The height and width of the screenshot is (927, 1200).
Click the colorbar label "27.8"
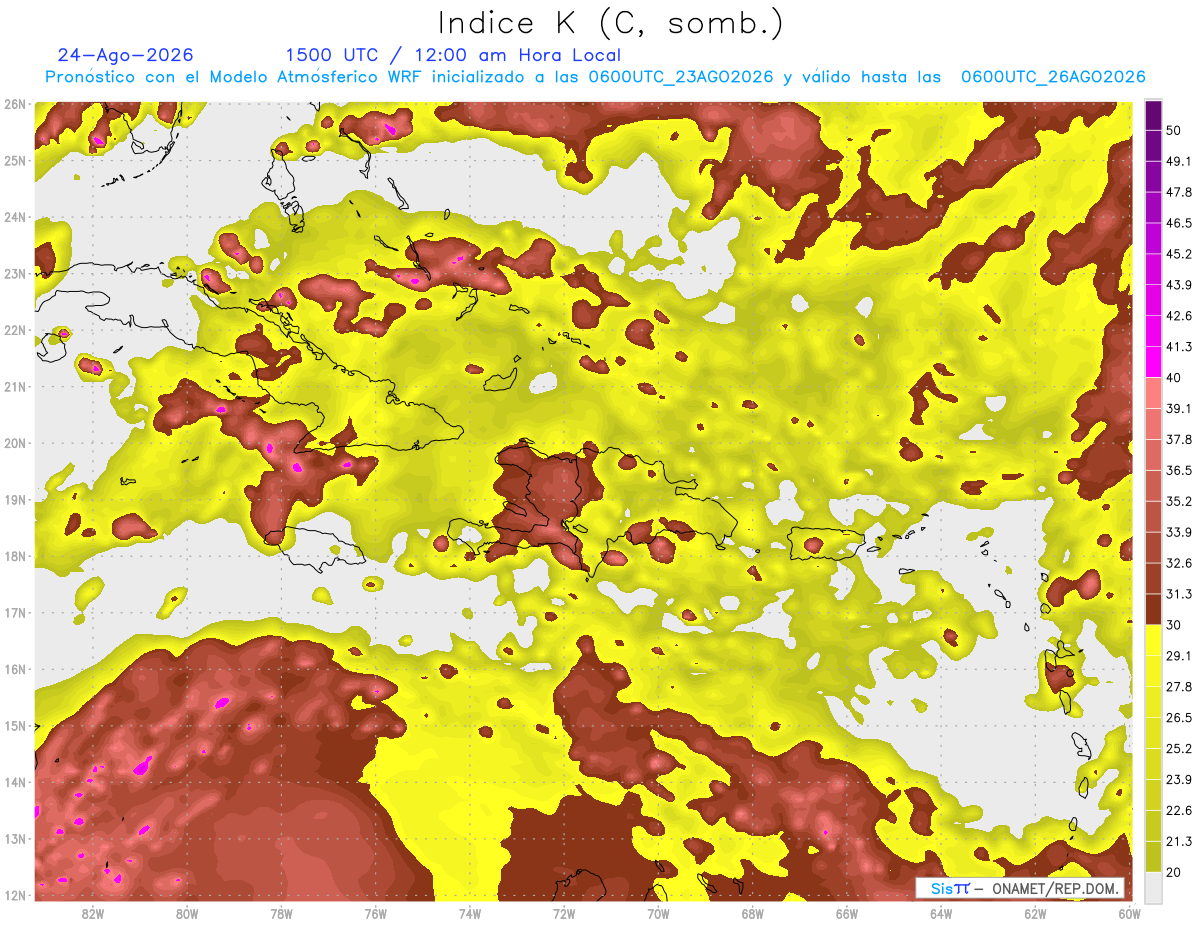[x=1180, y=687]
